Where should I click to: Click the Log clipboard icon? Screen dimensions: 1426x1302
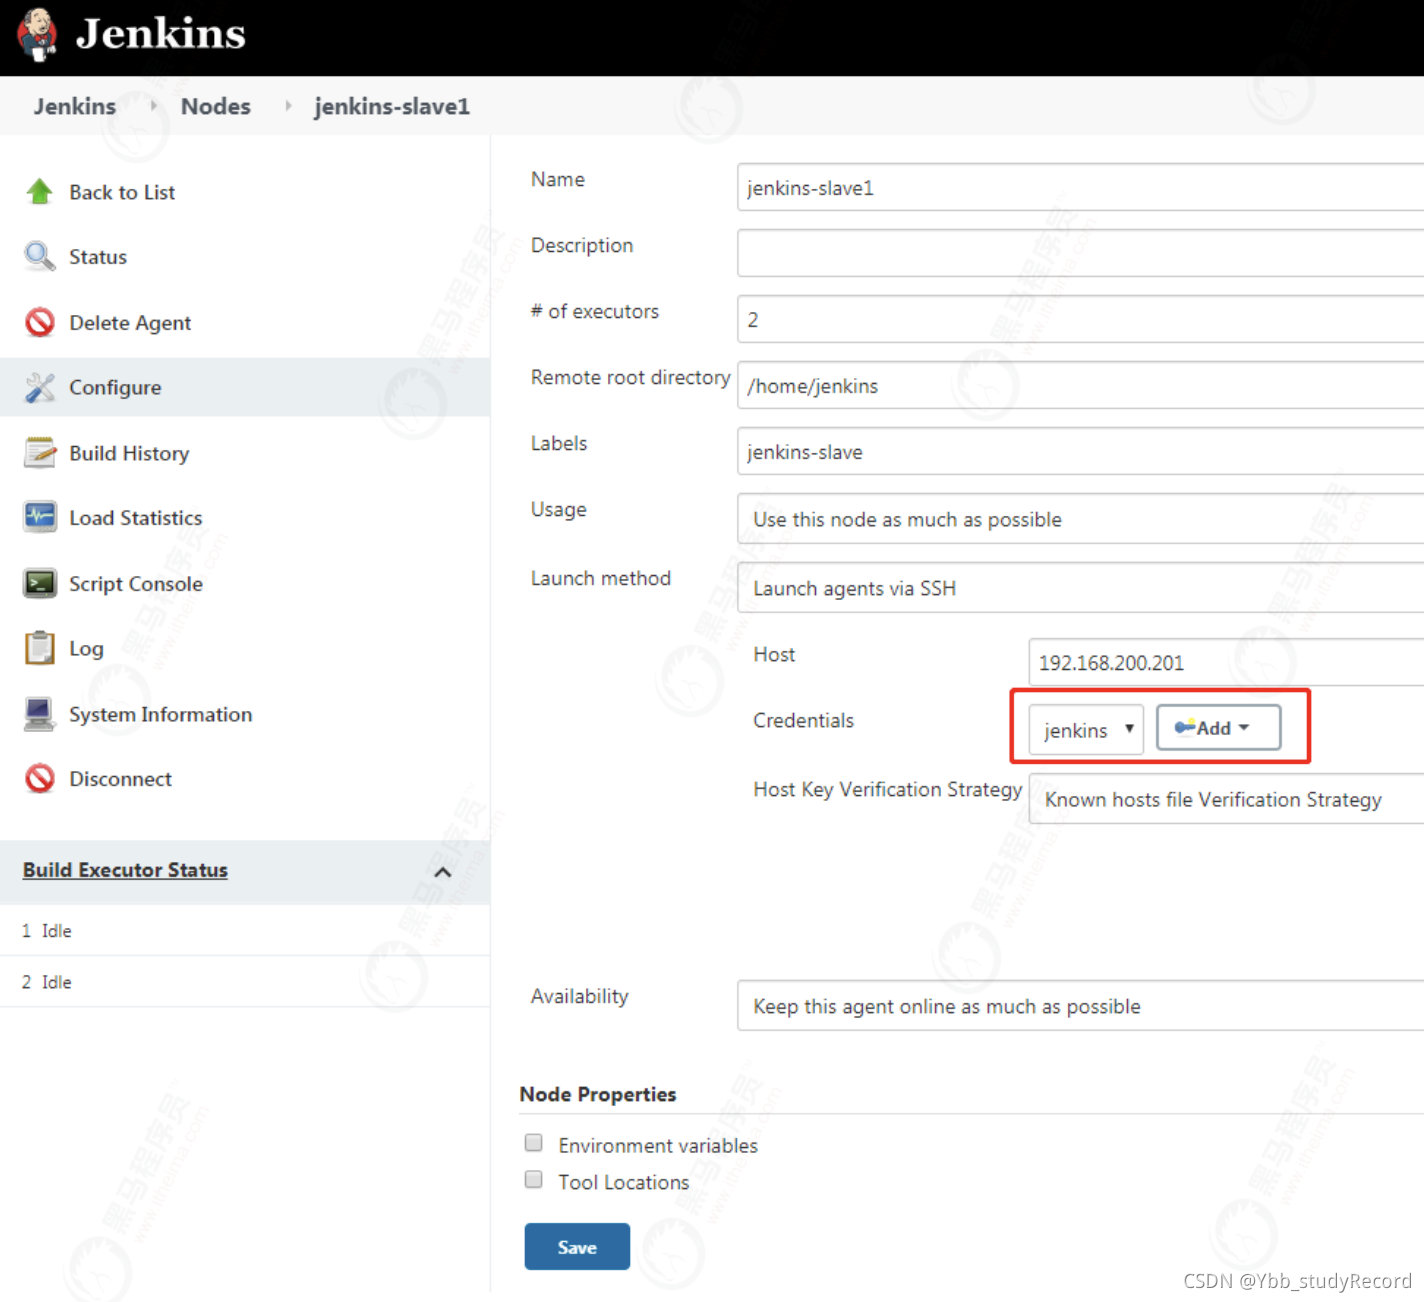coord(40,648)
